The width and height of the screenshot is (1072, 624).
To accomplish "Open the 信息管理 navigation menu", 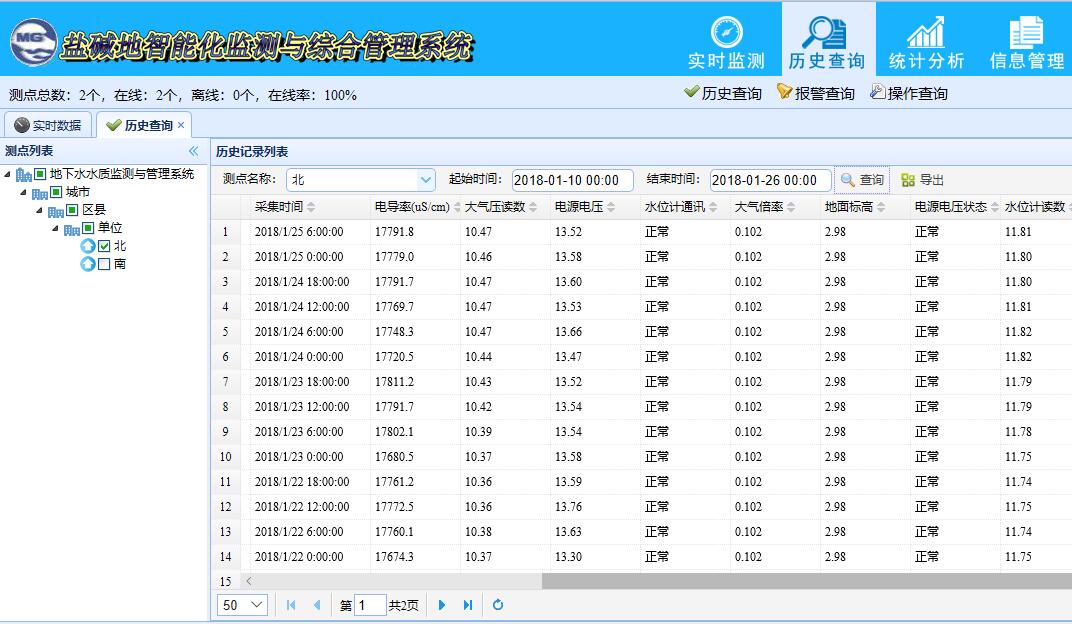I will point(1026,40).
